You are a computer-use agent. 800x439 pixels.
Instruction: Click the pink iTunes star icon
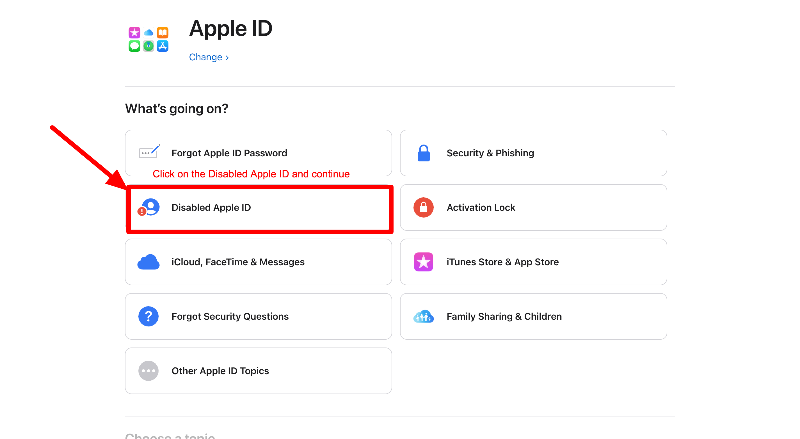pos(423,262)
